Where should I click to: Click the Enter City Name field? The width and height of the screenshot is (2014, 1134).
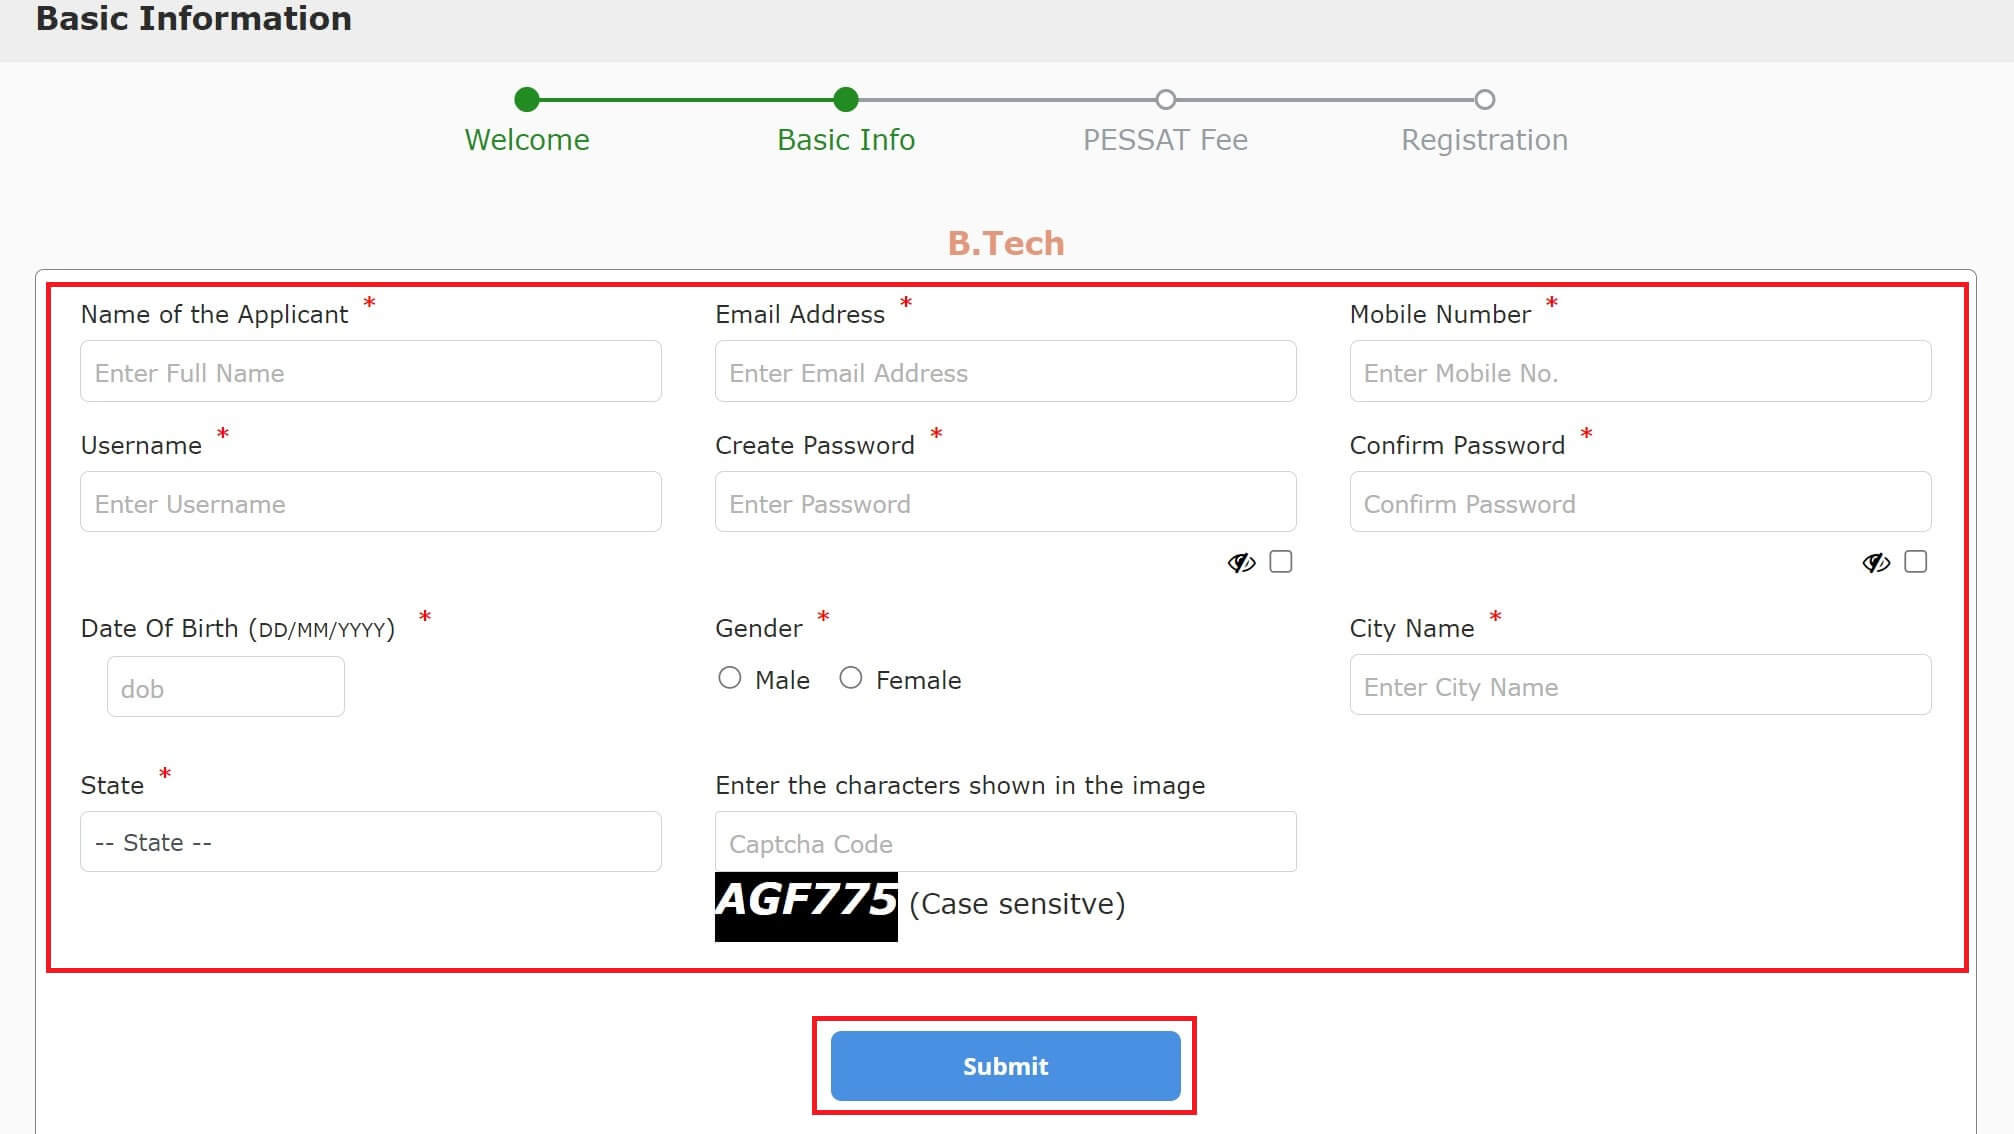(1640, 685)
